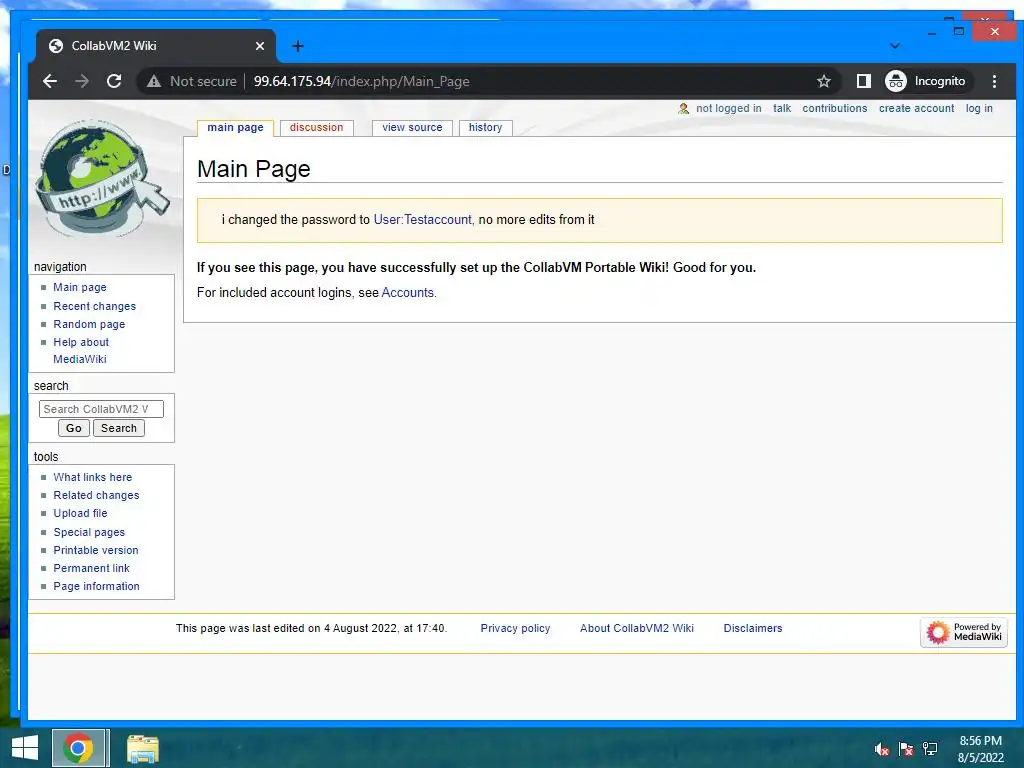This screenshot has width=1024, height=768.
Task: Go back using the browser back arrow
Action: tap(50, 81)
